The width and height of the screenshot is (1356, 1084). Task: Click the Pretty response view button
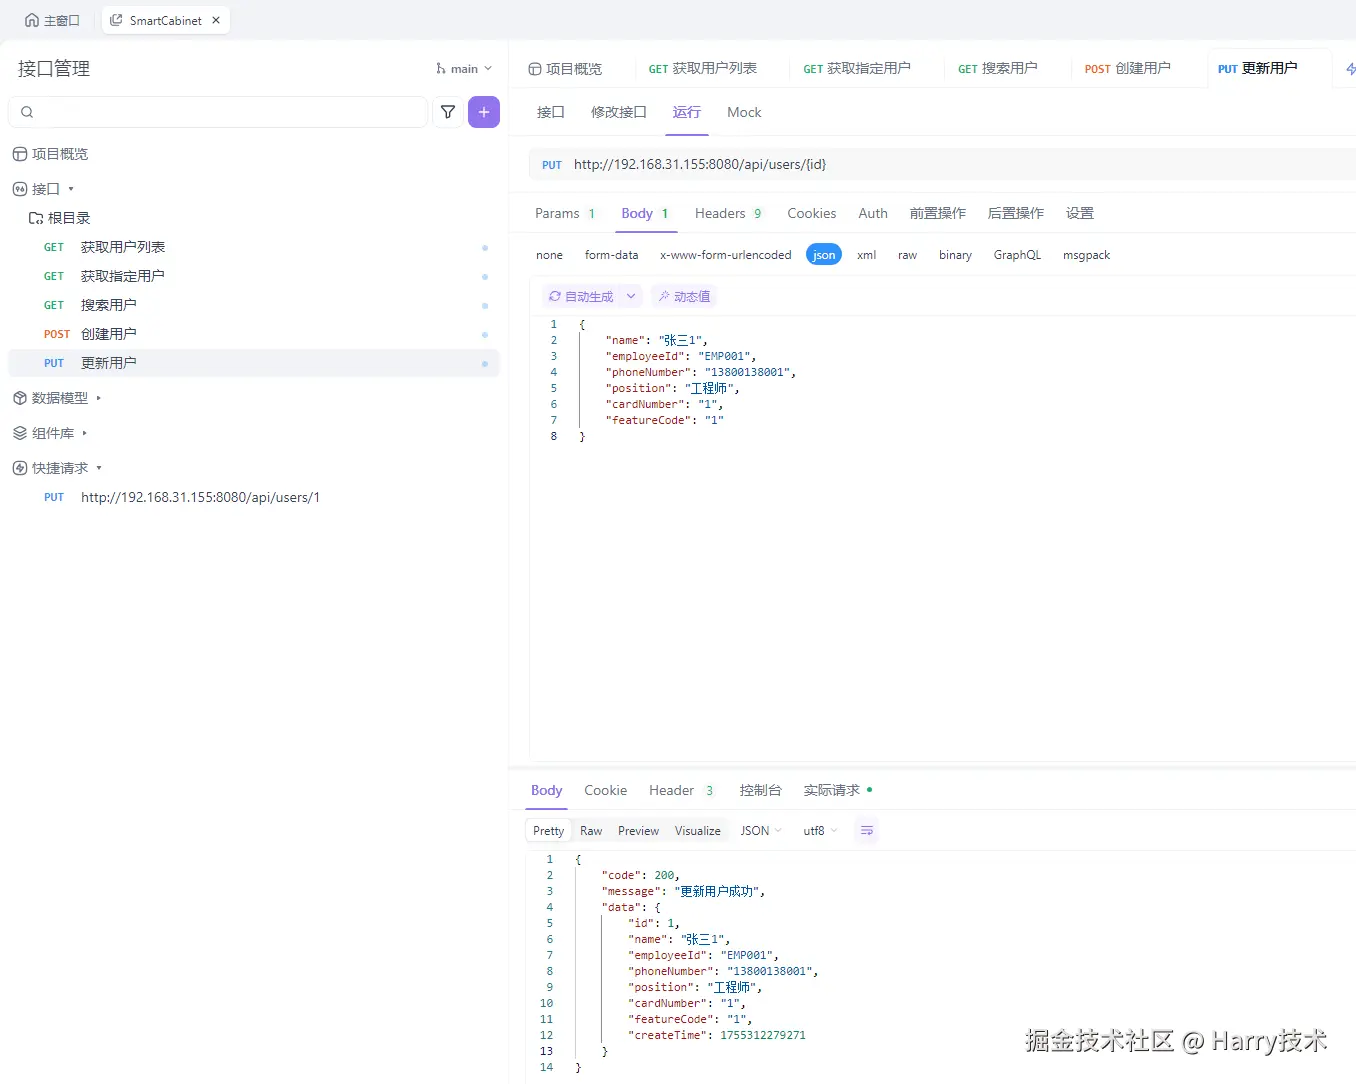coord(548,831)
